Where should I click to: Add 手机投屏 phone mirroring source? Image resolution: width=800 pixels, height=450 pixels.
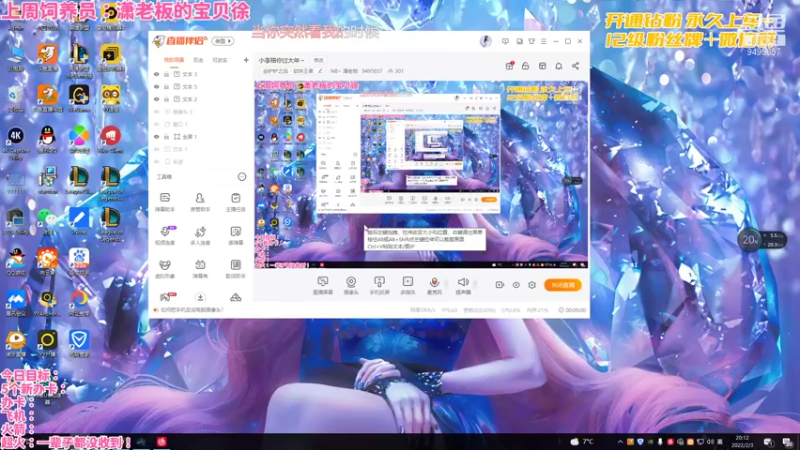pos(379,285)
